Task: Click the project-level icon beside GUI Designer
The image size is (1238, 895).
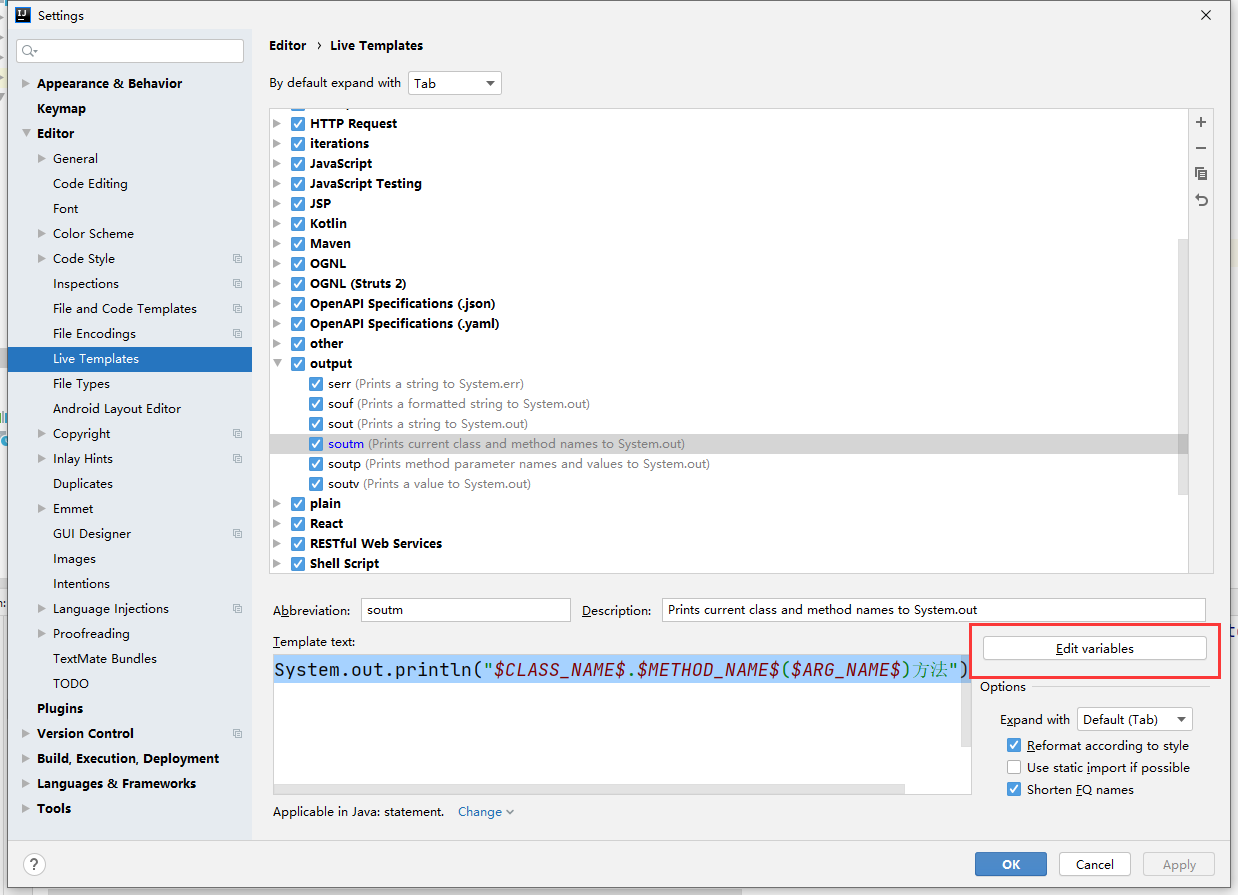Action: 237,534
